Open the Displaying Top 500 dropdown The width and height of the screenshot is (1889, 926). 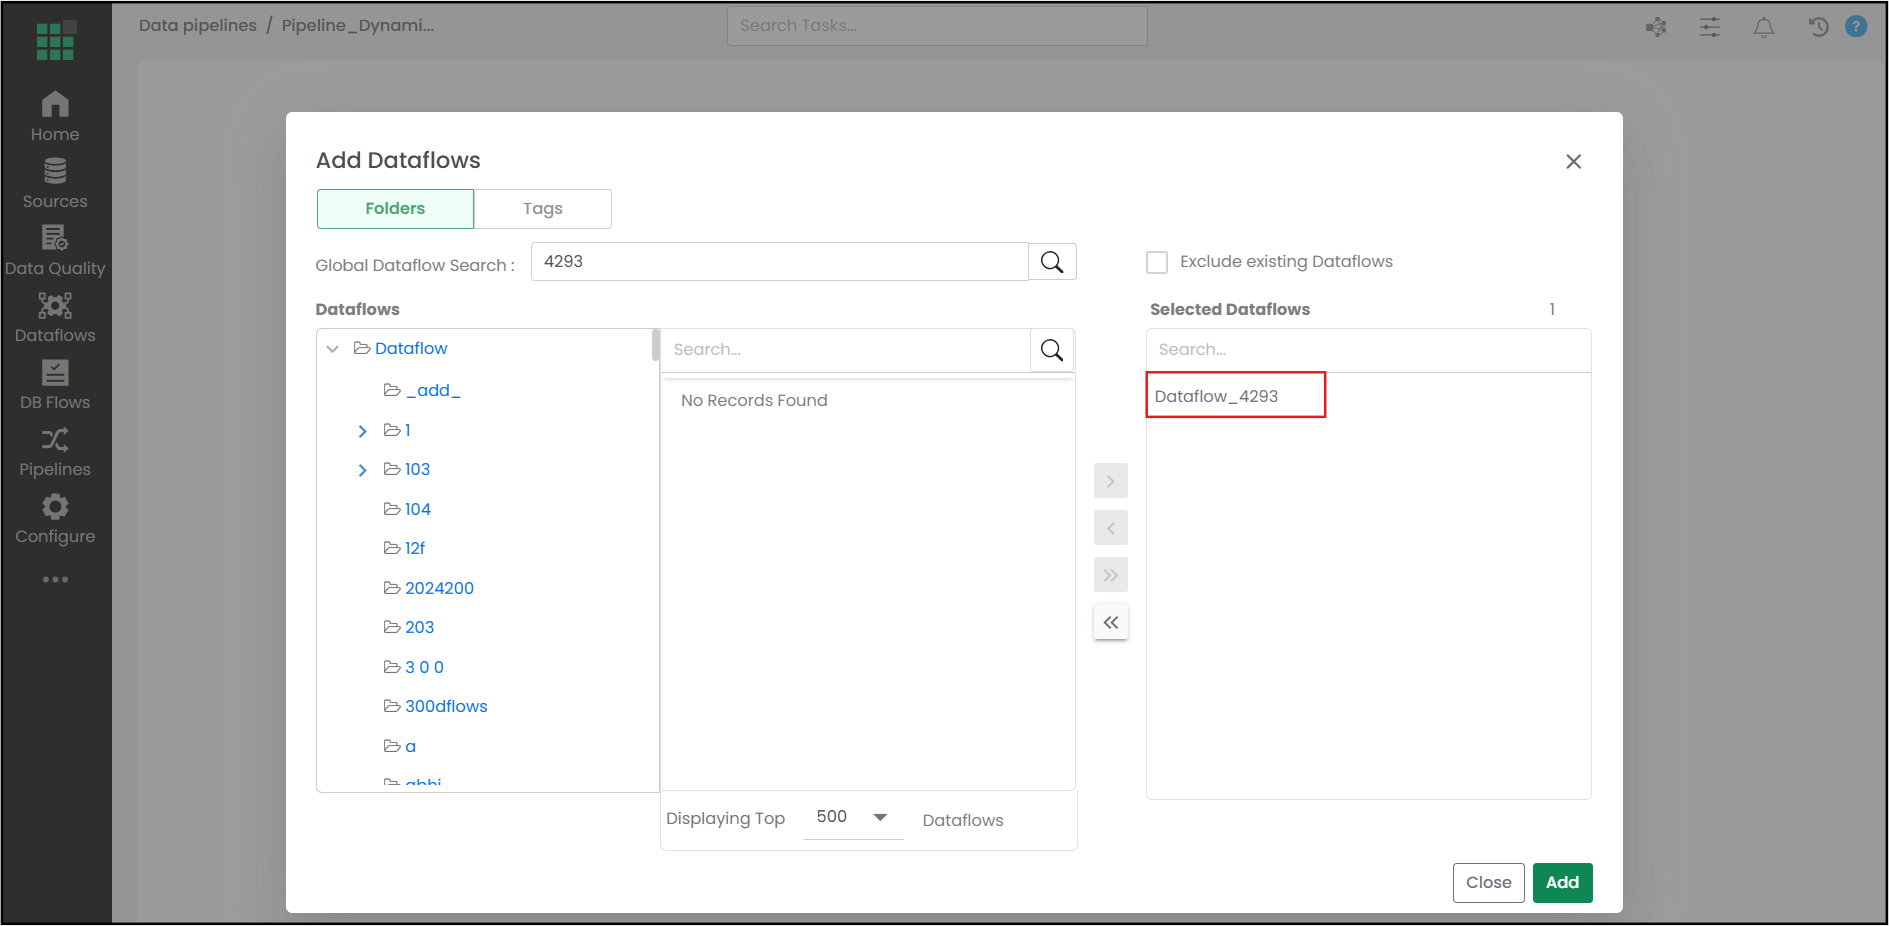pos(853,817)
